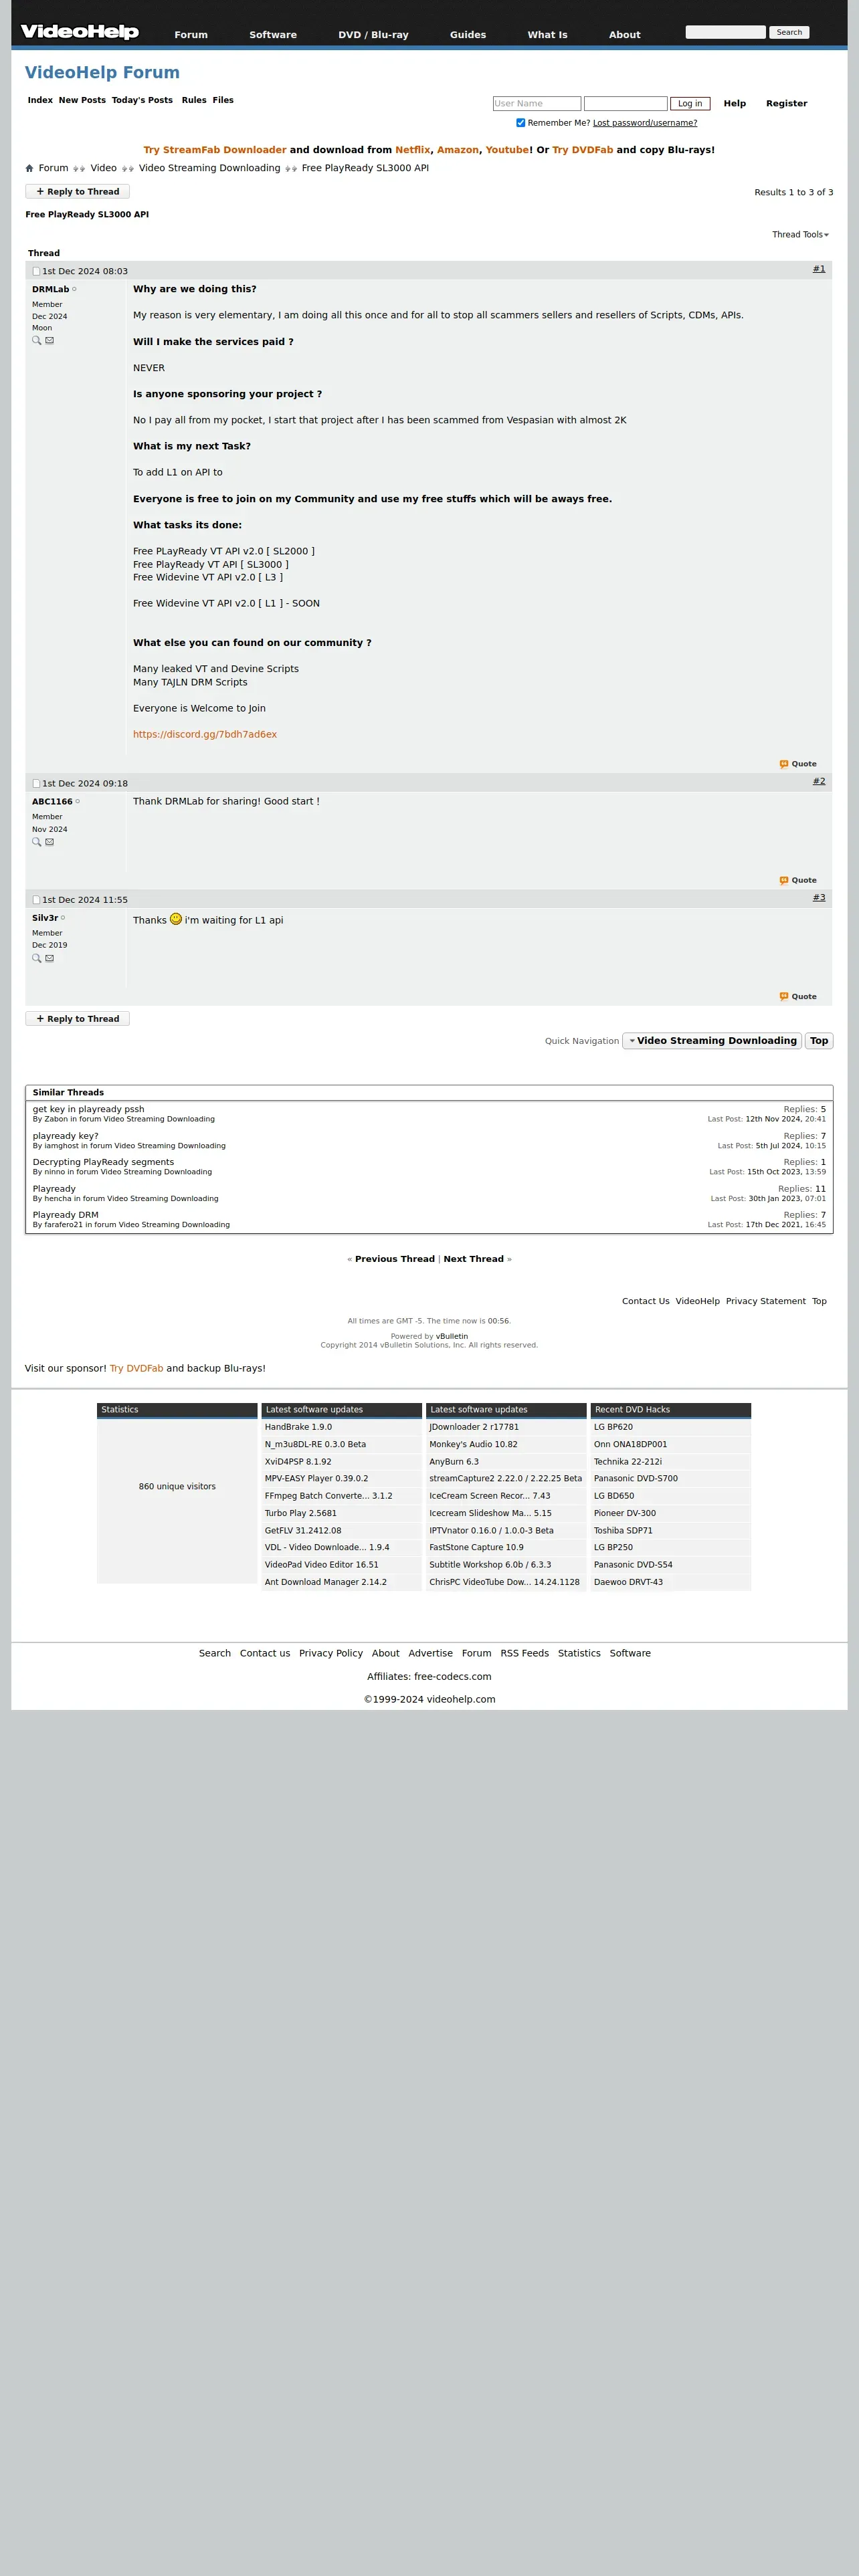Click the Quote icon on post #2
The height and width of the screenshot is (2576, 859).
(784, 881)
